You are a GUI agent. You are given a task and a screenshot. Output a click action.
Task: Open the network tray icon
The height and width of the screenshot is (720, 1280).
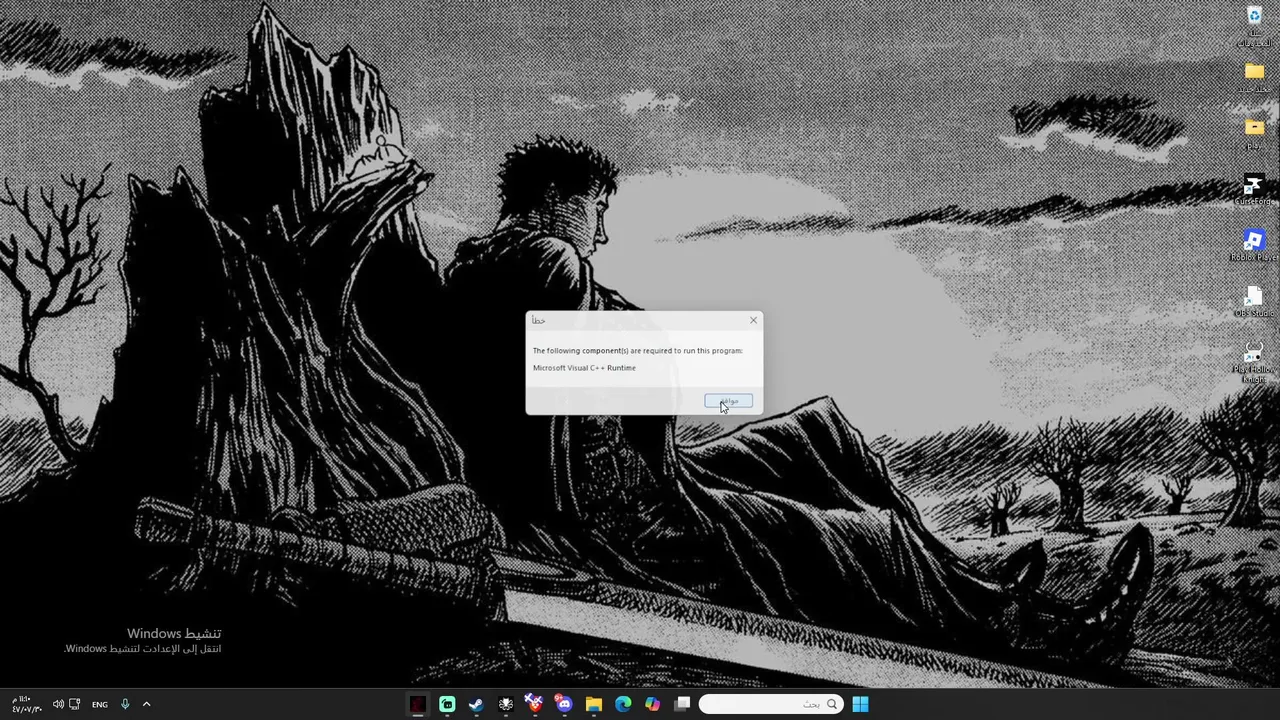point(75,704)
